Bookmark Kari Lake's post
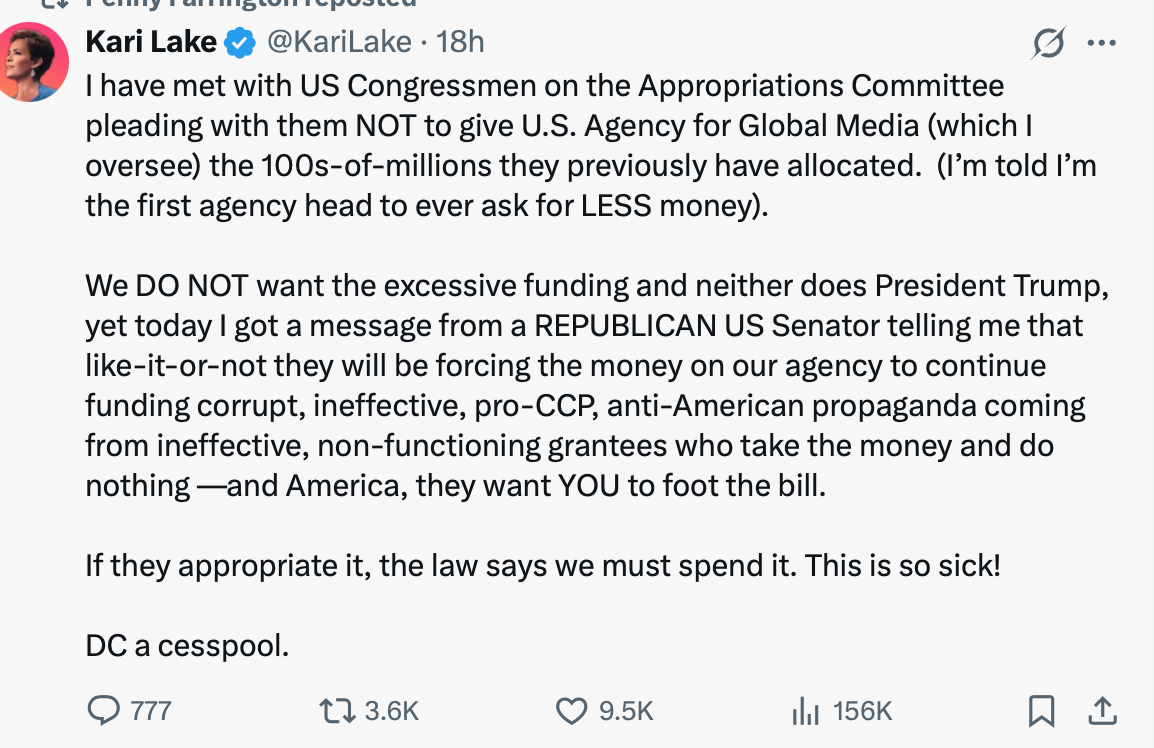 click(x=1041, y=710)
